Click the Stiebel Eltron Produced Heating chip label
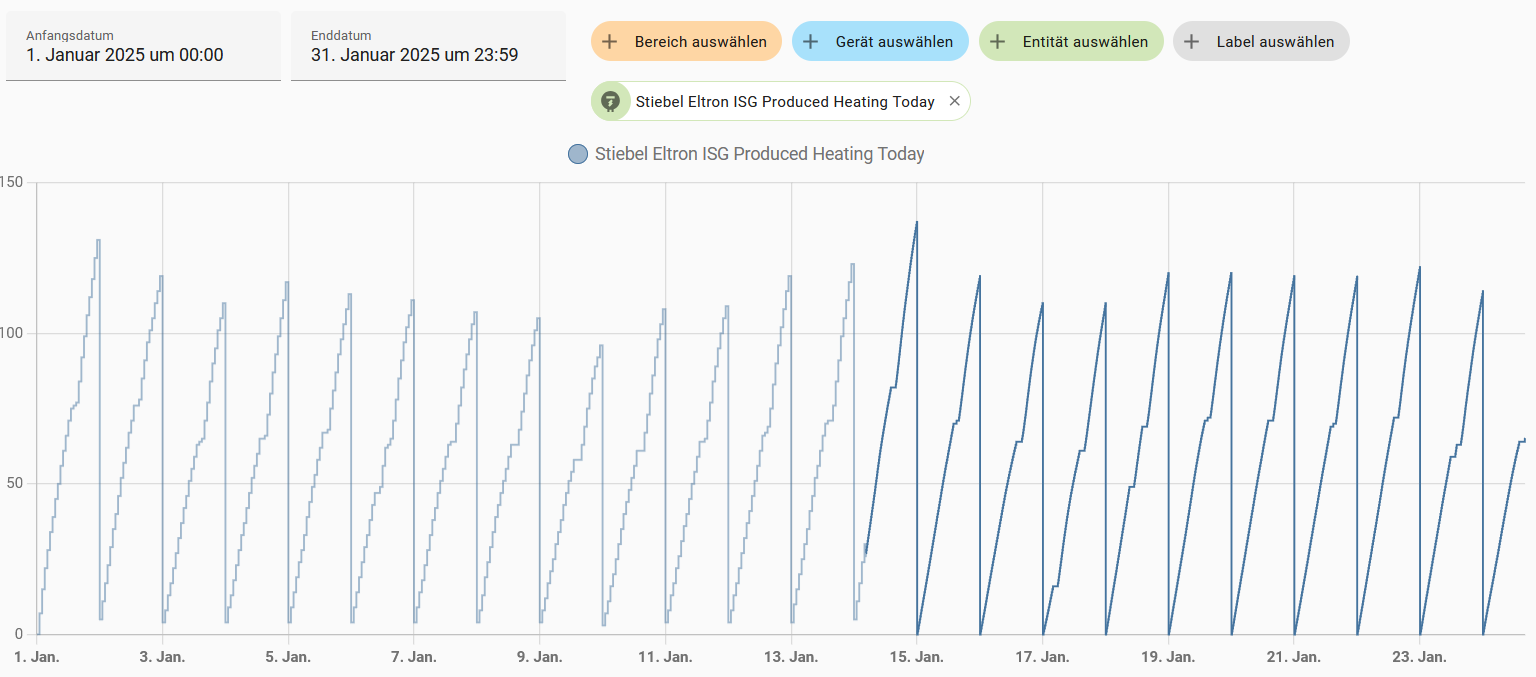 click(x=785, y=102)
